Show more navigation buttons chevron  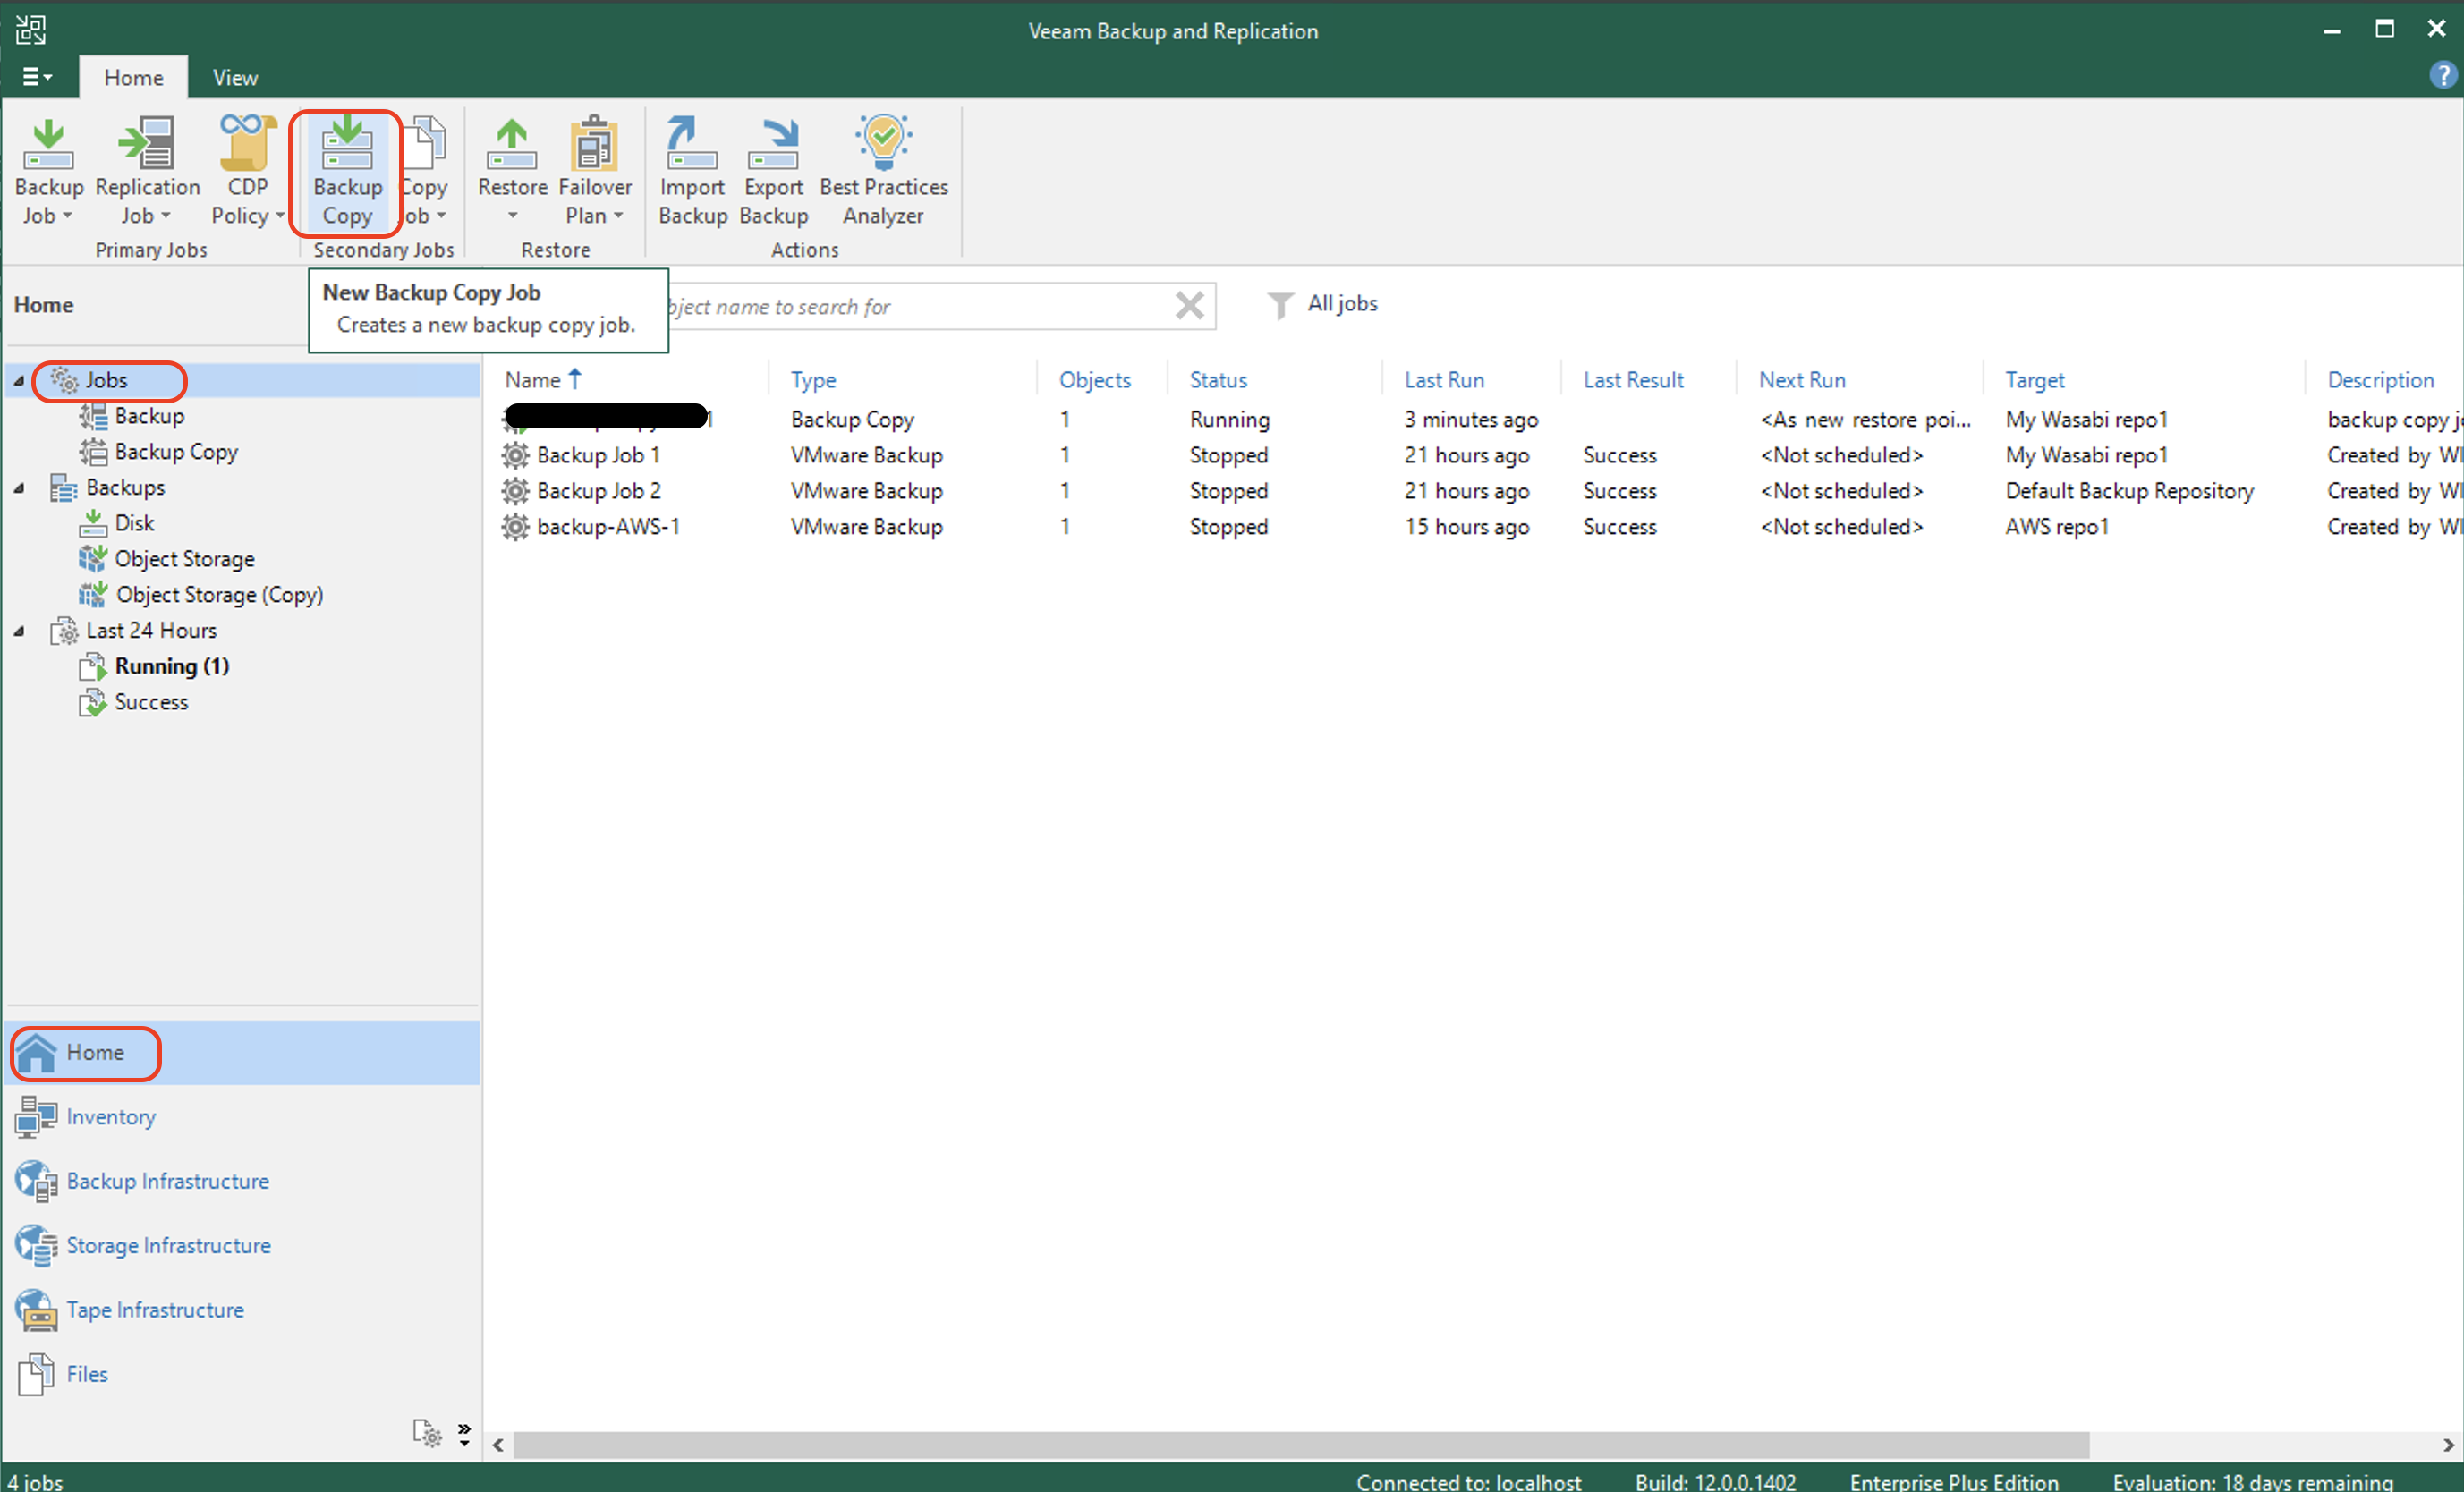point(464,1434)
